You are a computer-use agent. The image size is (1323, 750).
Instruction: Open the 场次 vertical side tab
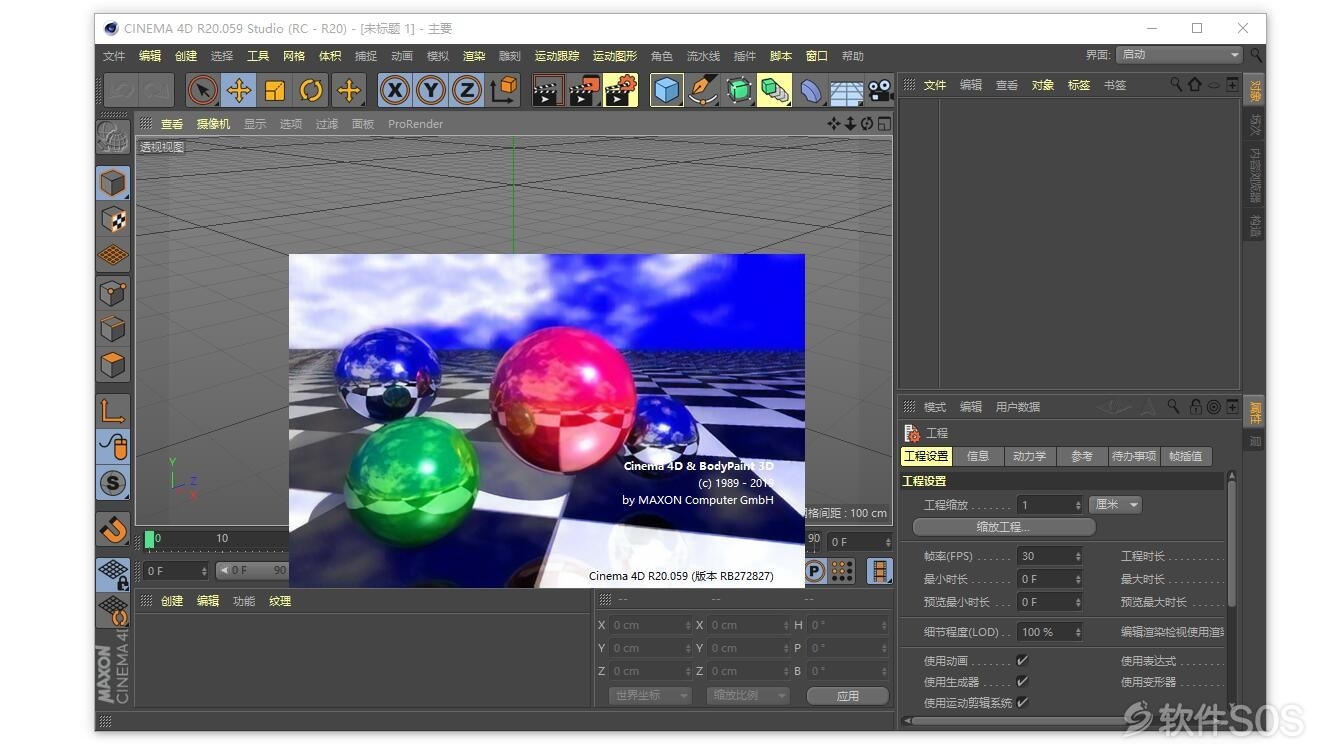click(x=1254, y=125)
